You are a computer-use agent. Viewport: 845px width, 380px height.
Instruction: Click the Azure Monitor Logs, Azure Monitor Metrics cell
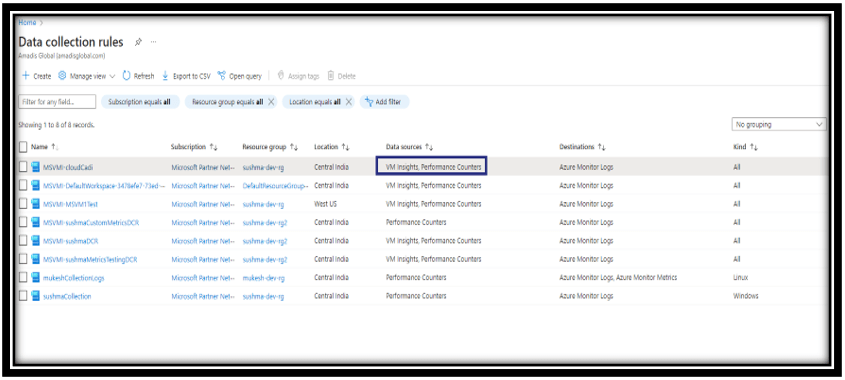tap(618, 278)
